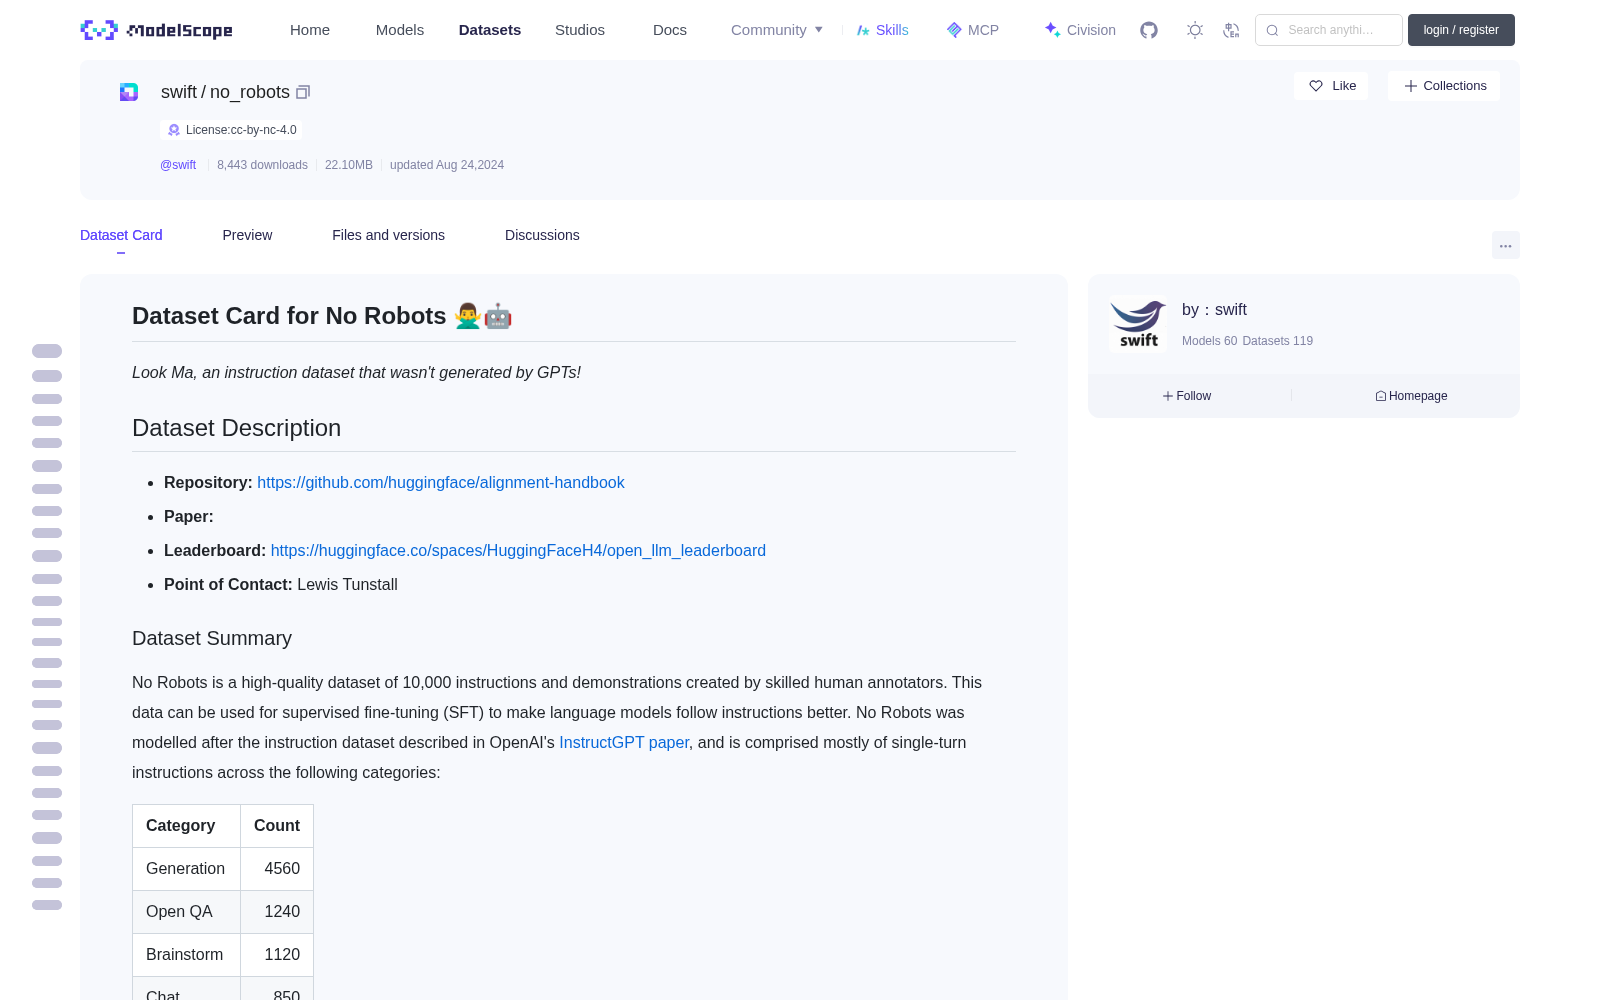This screenshot has width=1600, height=1000.
Task: Go to the Home menu item
Action: click(310, 30)
